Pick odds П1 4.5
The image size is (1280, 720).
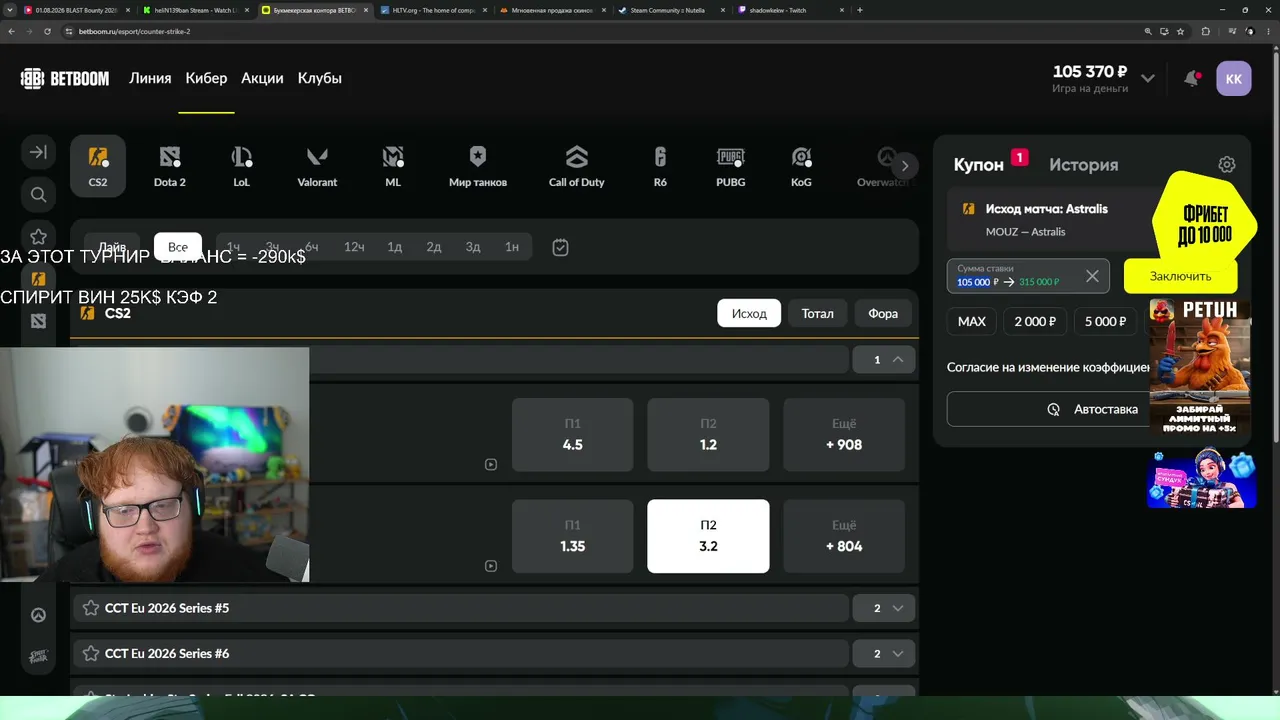tap(573, 435)
